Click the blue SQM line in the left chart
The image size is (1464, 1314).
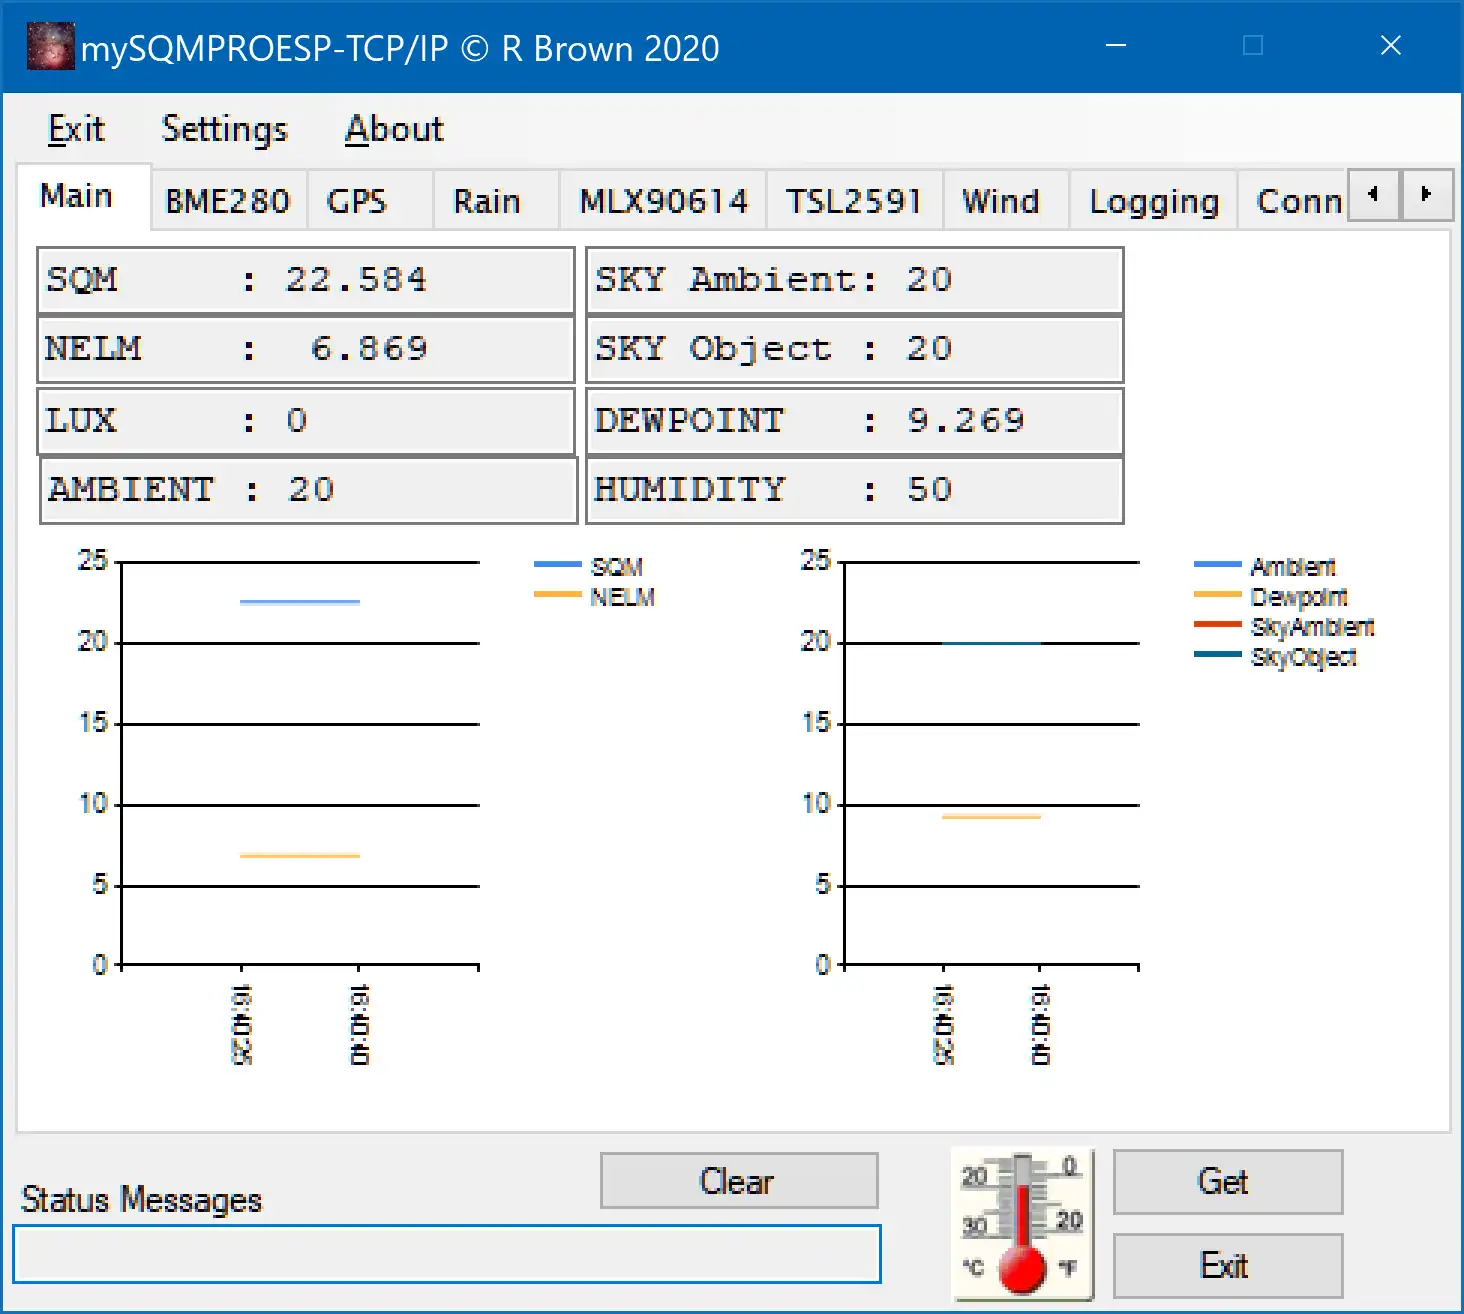point(300,602)
